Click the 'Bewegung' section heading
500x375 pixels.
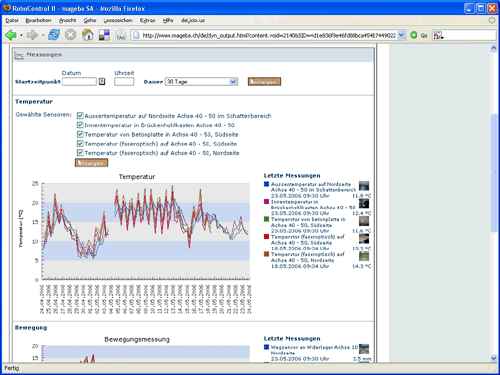point(31,327)
